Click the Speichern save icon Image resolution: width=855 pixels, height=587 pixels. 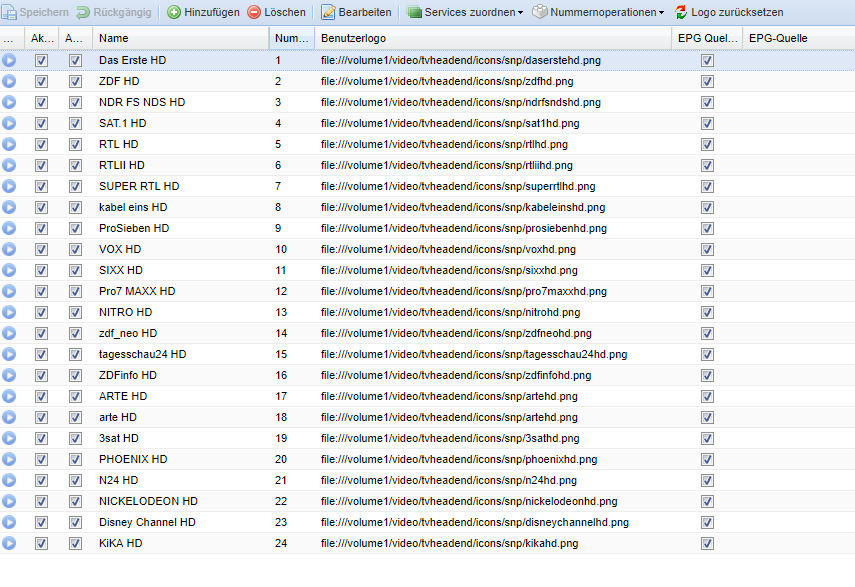point(9,12)
